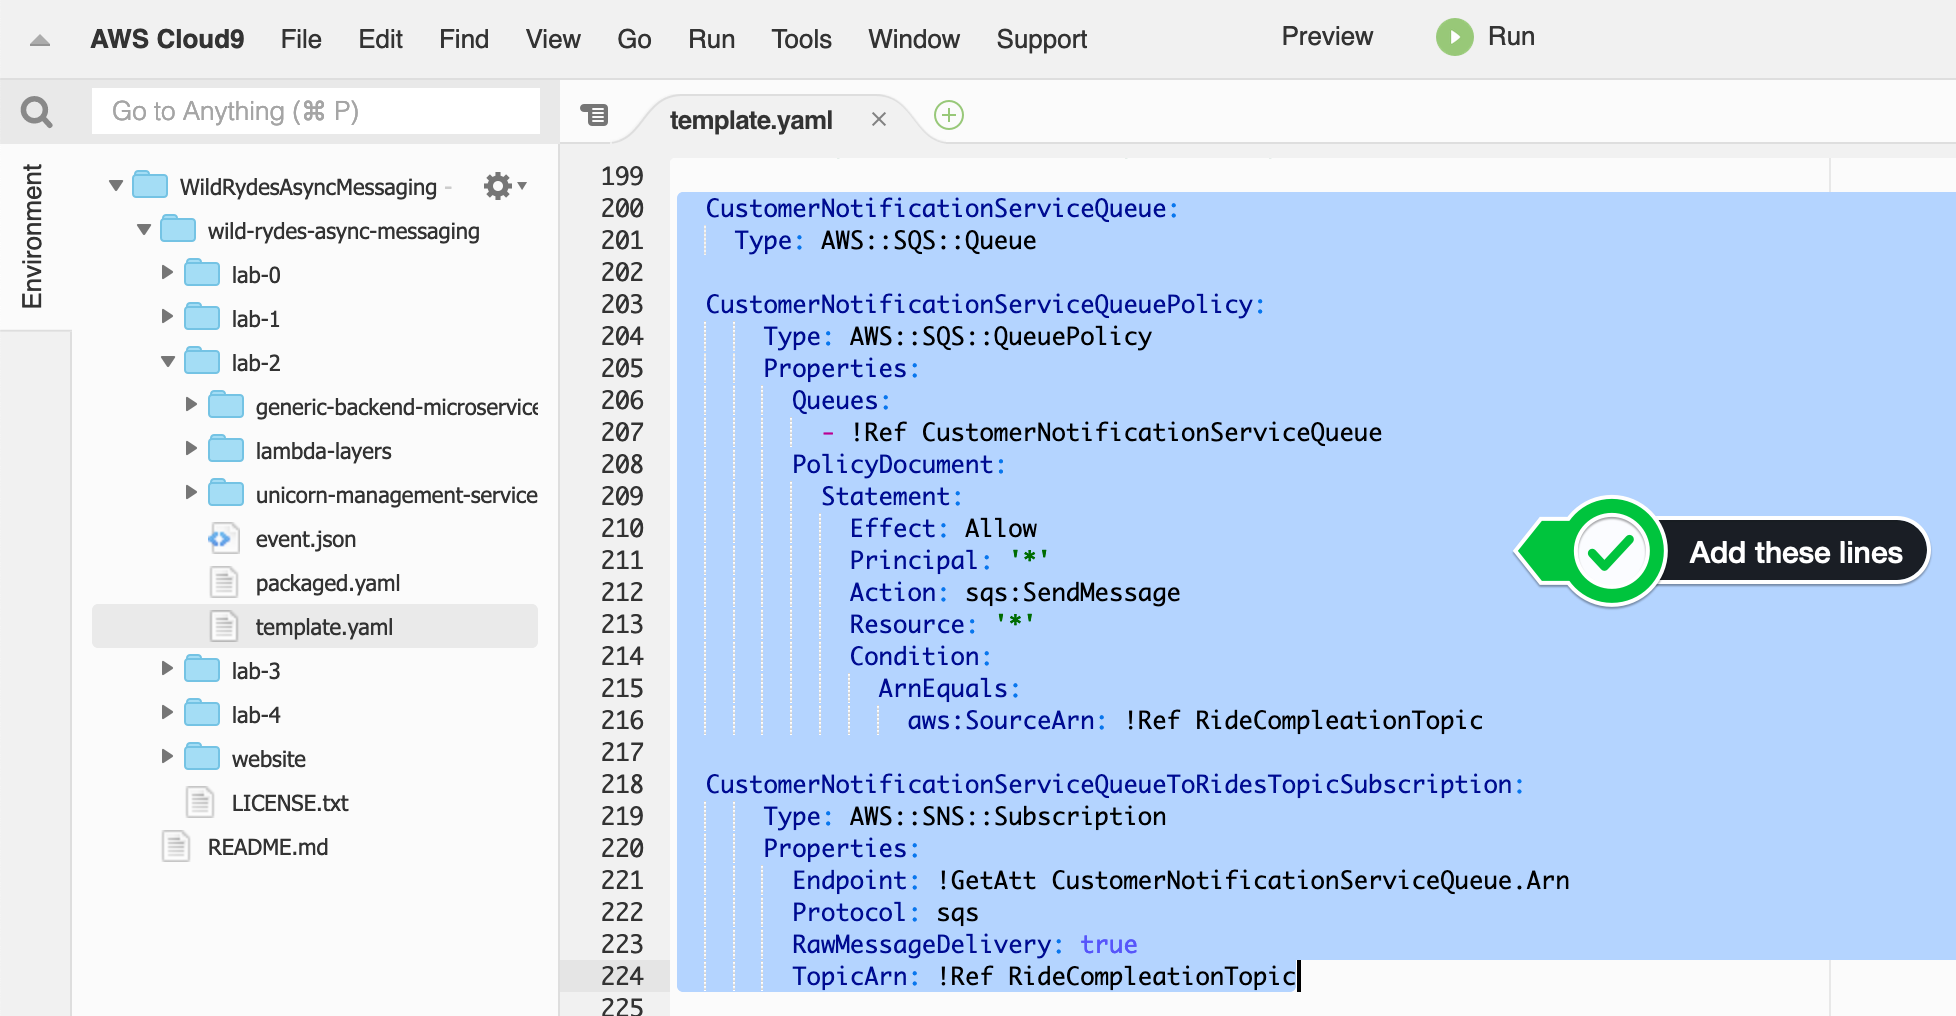Click the text 'AWS::SNS::Subscription'
Viewport: 1956px width, 1016px height.
[x=1008, y=816]
